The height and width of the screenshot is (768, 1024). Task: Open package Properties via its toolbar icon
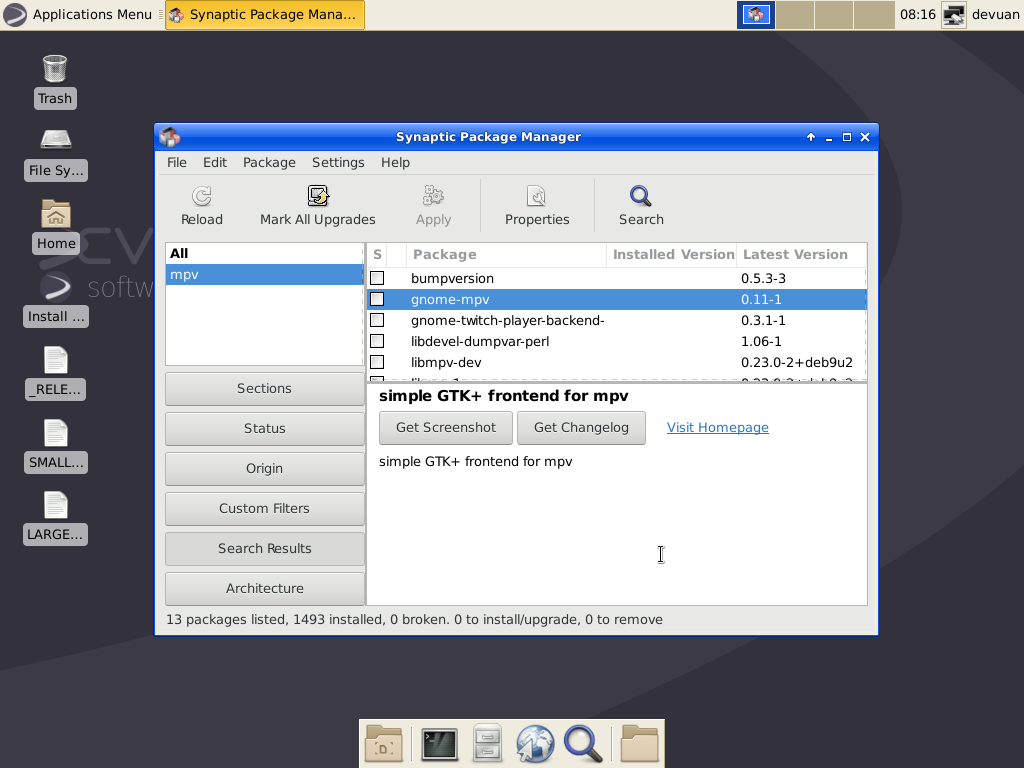(x=537, y=205)
